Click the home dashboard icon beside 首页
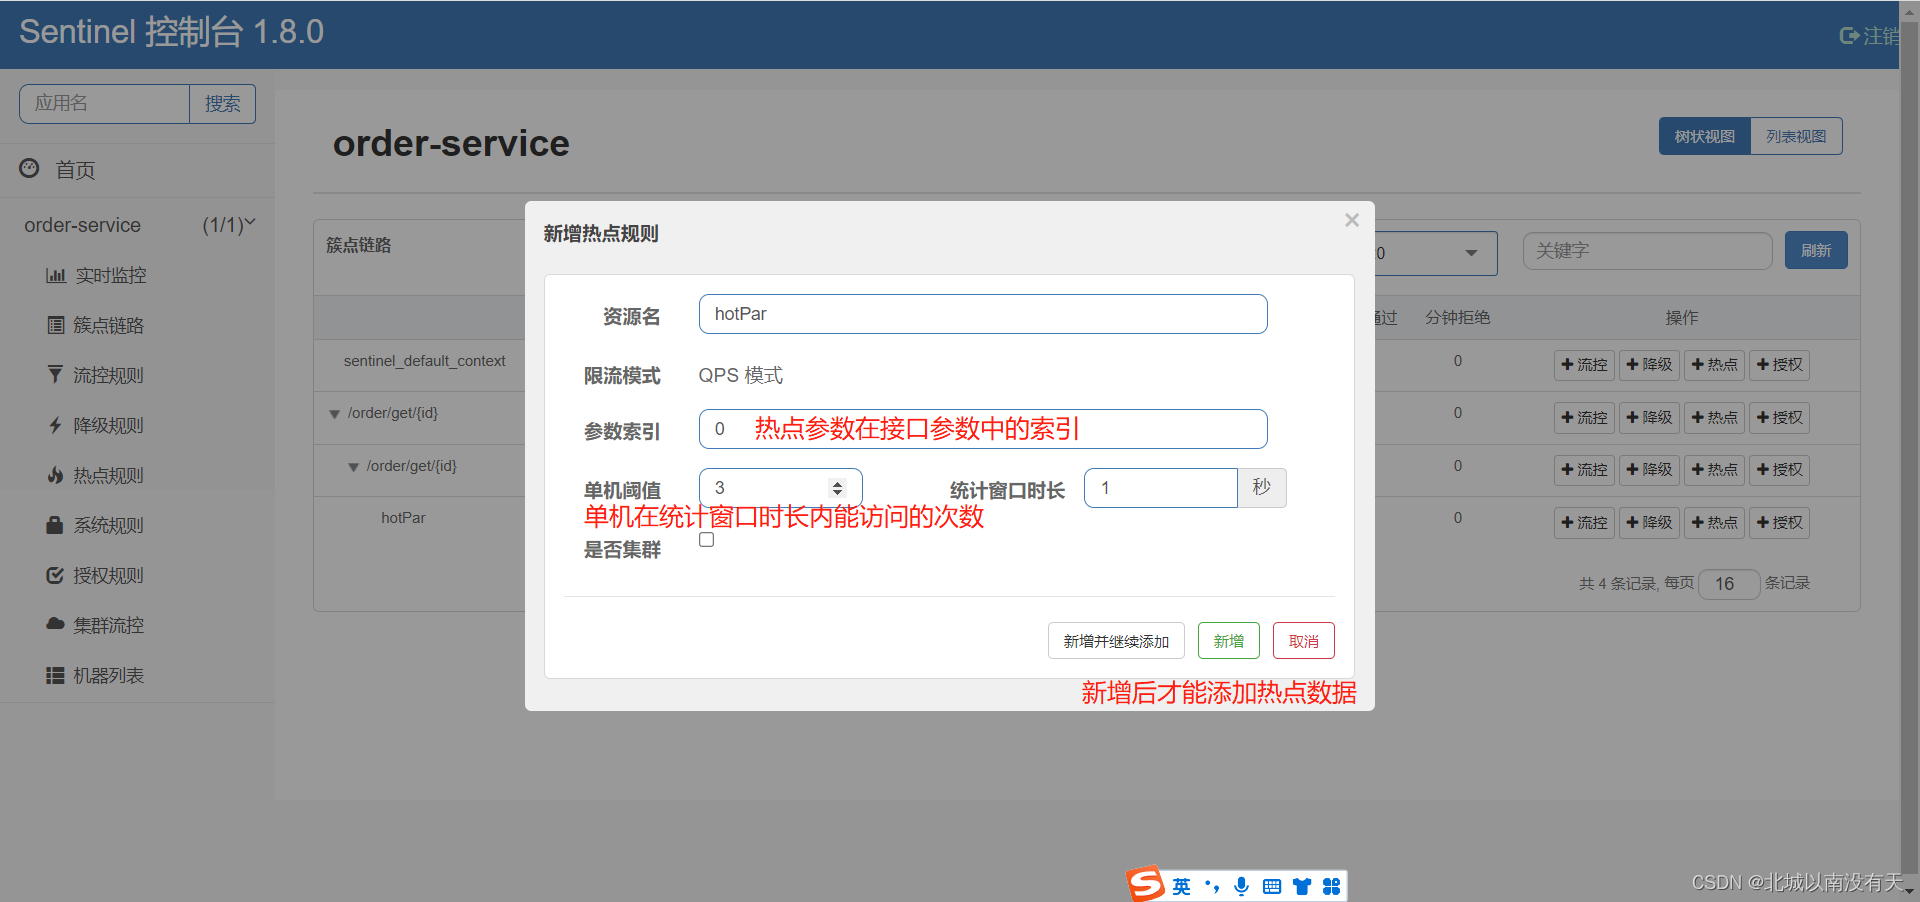This screenshot has width=1920, height=902. coord(30,168)
